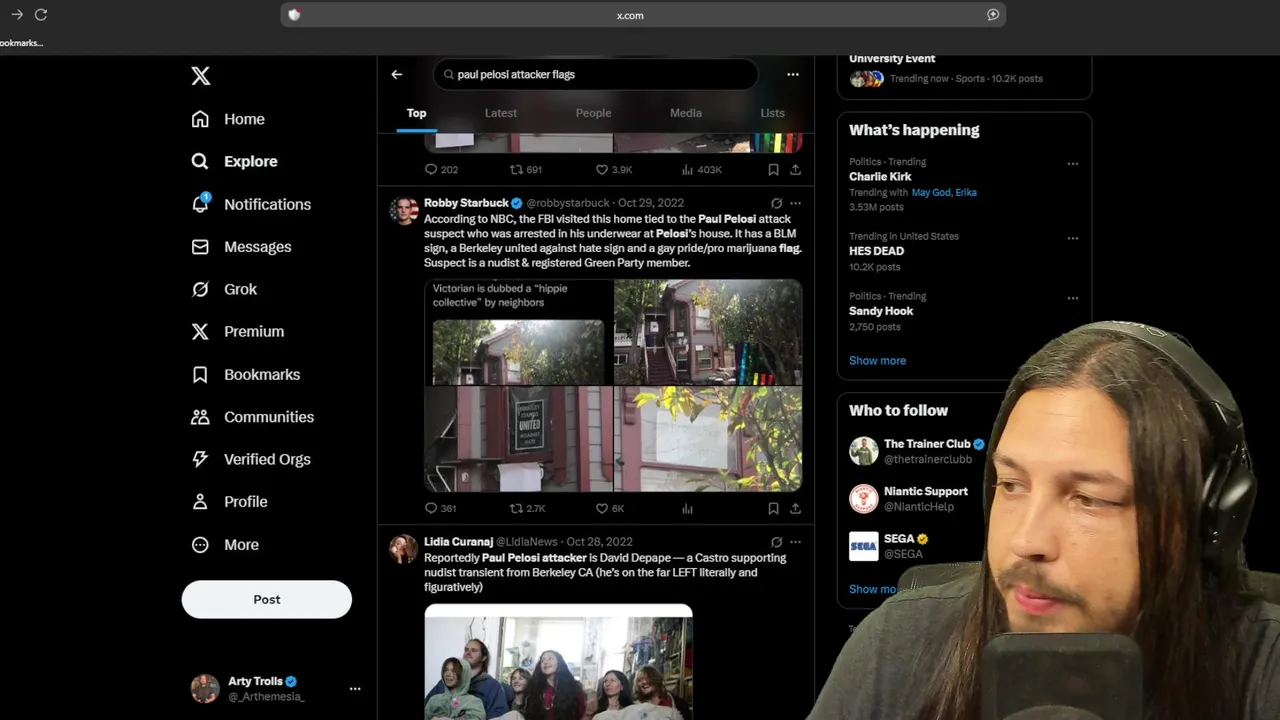Viewport: 1280px width, 720px height.
Task: Click Grok icon on Lidia Curanaj post
Action: (776, 542)
